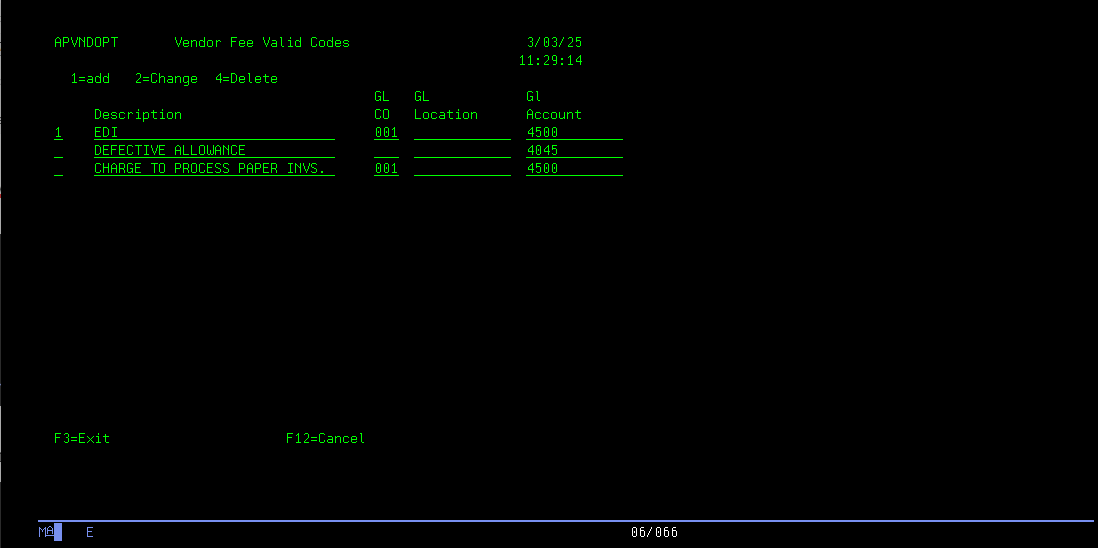1098x548 pixels.
Task: Click the CHARGE TO PROCESS PAPER INVS. description
Action: click(x=214, y=169)
